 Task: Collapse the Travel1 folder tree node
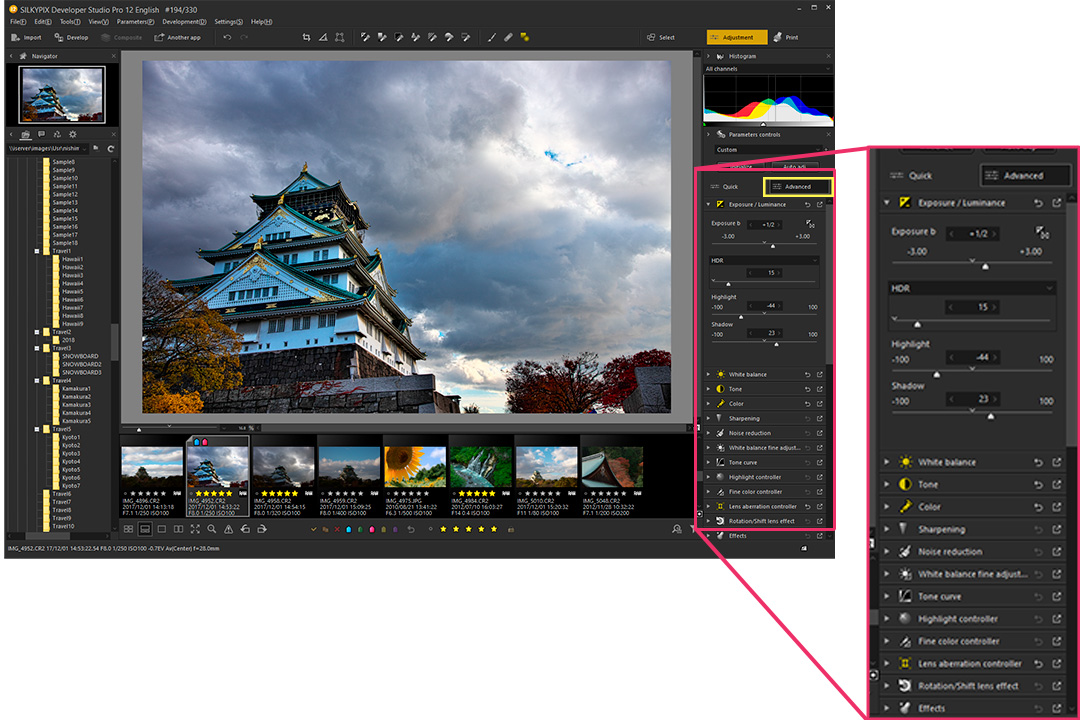pos(37,251)
